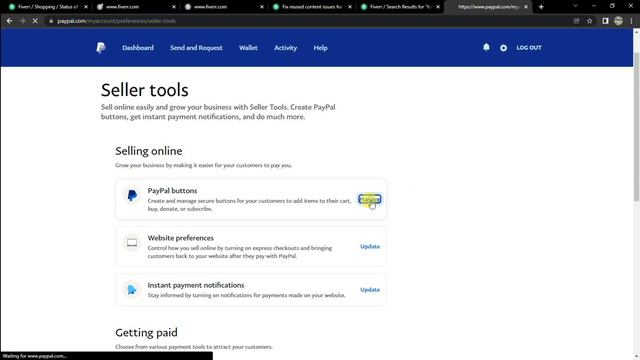Click Manage for PayPal buttons
This screenshot has height=360, width=640.
click(370, 199)
